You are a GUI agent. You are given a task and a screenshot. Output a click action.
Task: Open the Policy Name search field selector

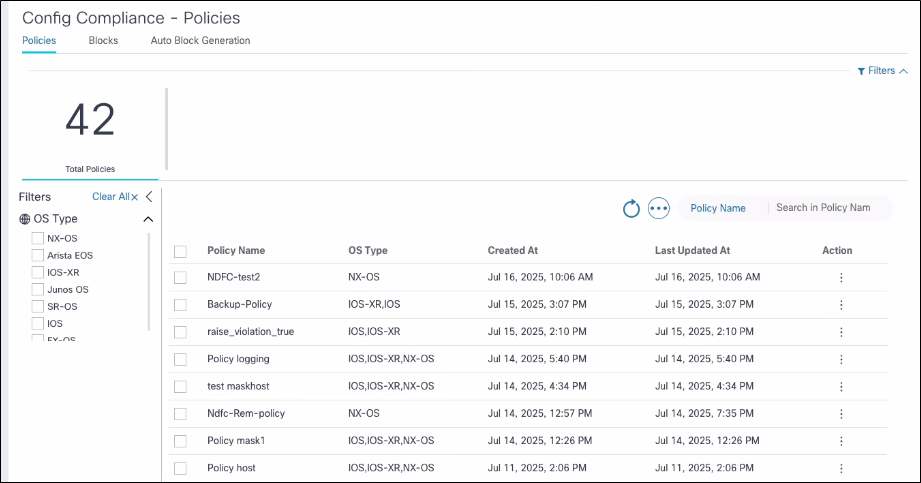click(718, 208)
